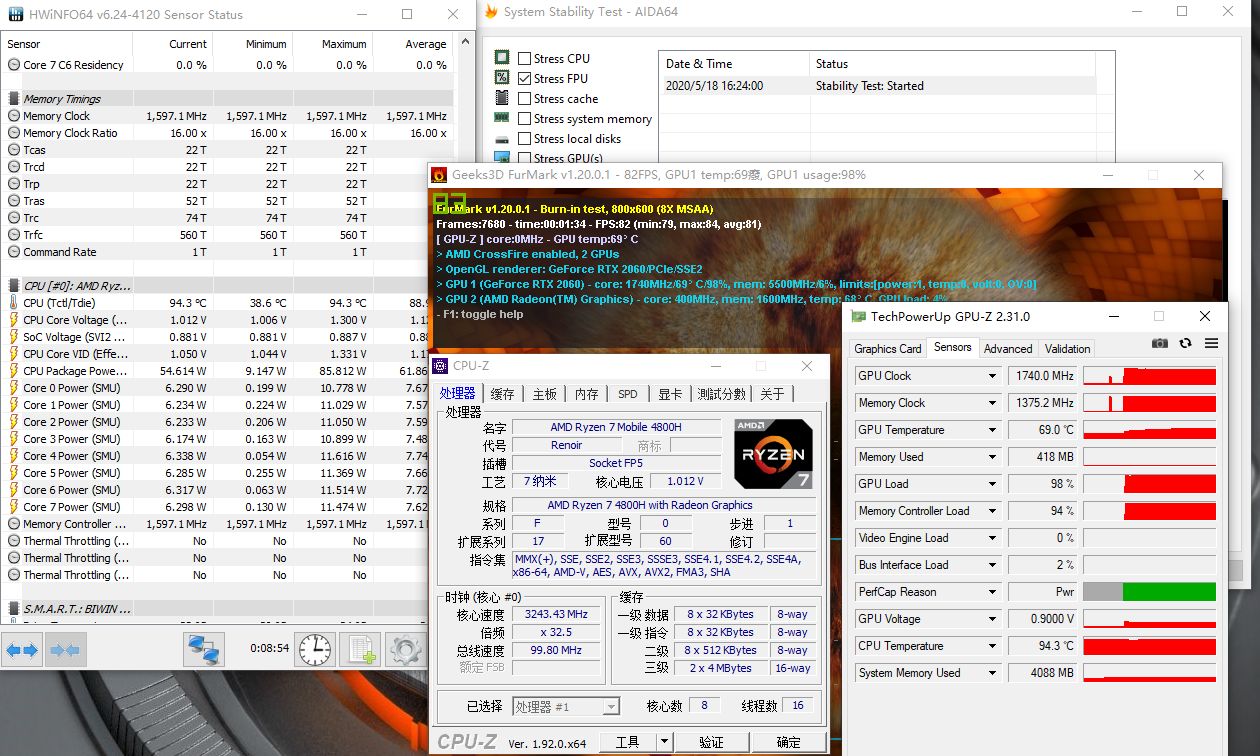This screenshot has height=756, width=1260.
Task: Switch to the CPU-Z SPD tab
Action: [627, 394]
